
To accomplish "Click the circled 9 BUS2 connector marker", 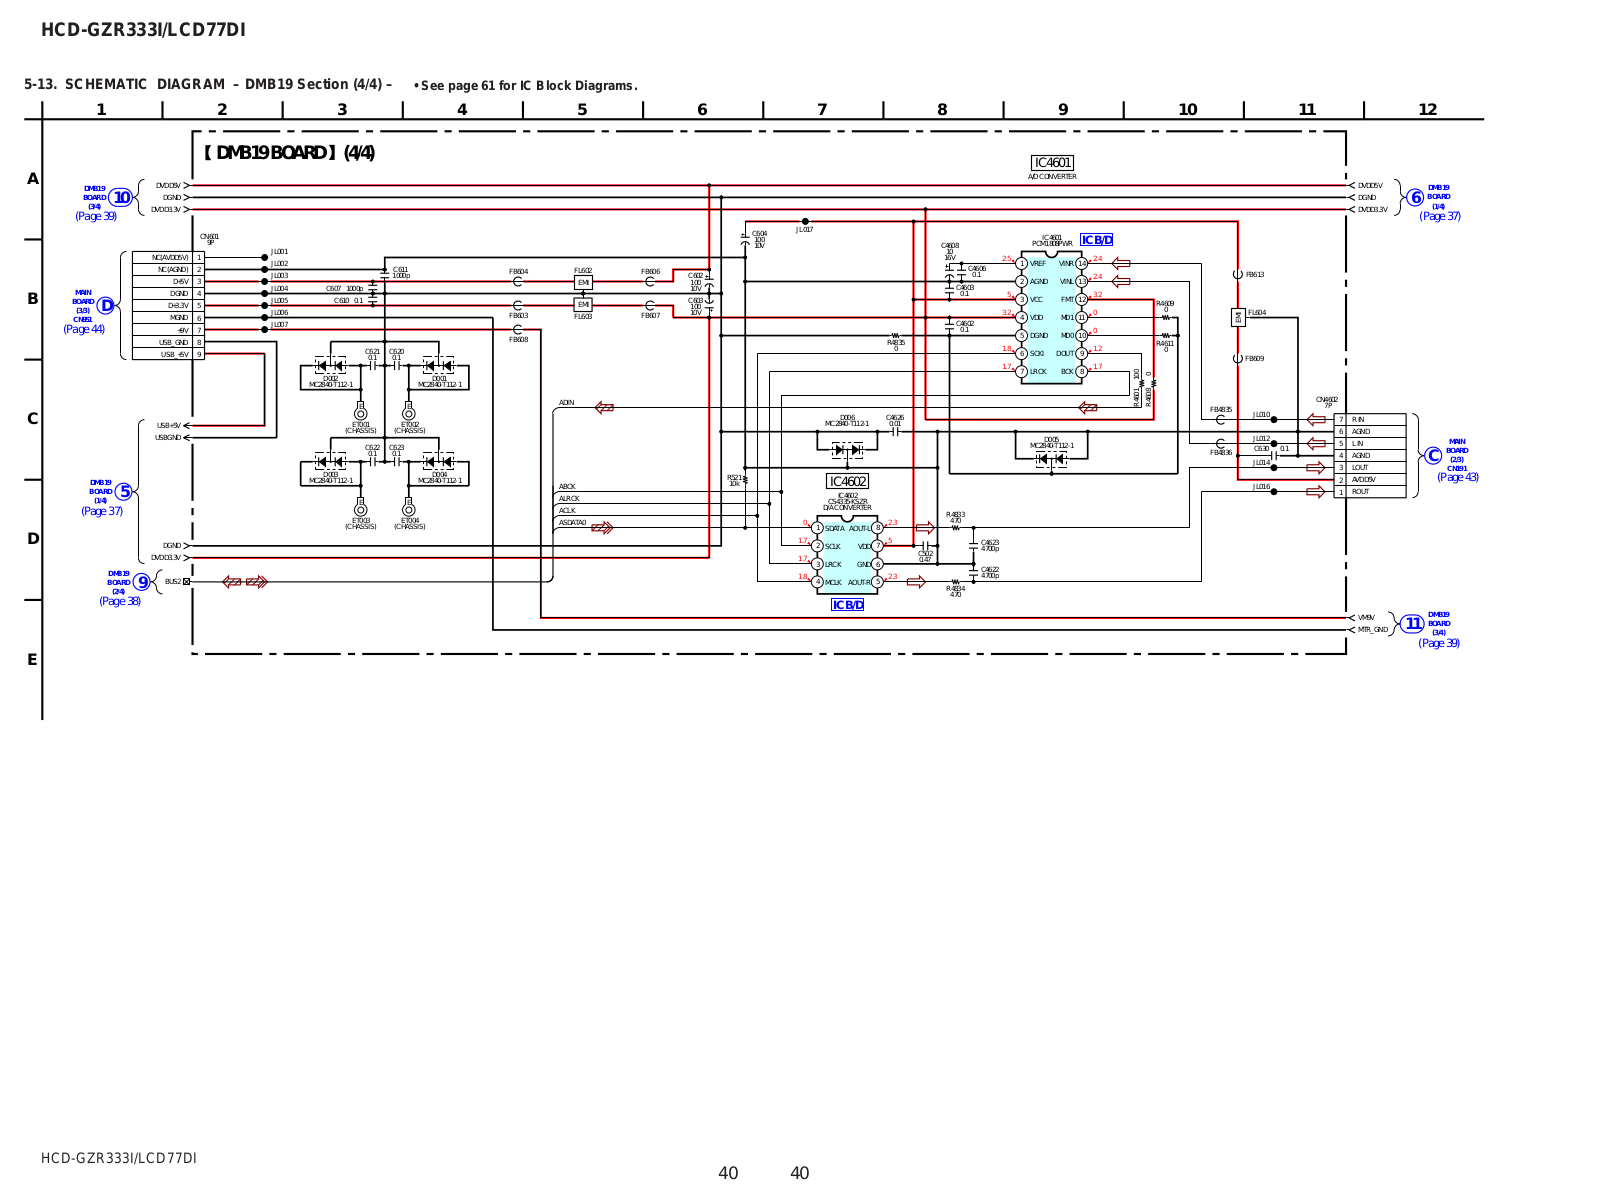I will coord(143,582).
